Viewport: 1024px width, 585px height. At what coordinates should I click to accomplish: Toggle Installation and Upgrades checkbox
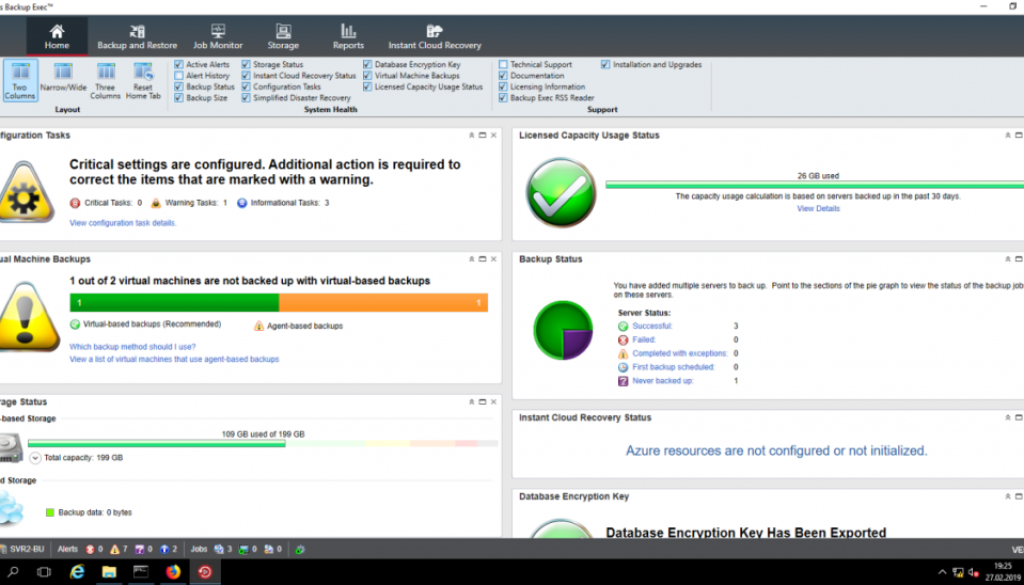tap(605, 65)
